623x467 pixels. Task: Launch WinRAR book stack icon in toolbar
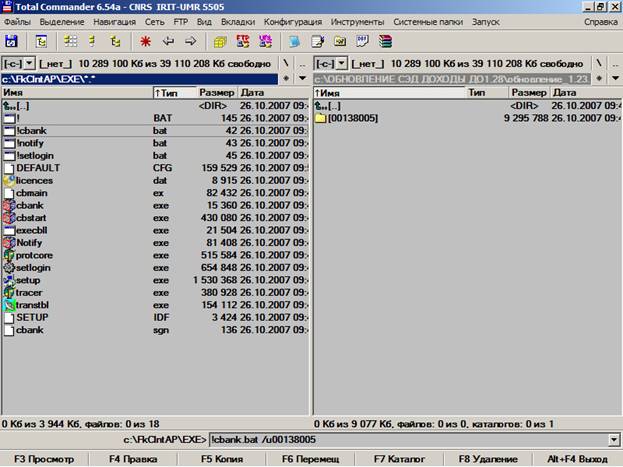coord(385,41)
